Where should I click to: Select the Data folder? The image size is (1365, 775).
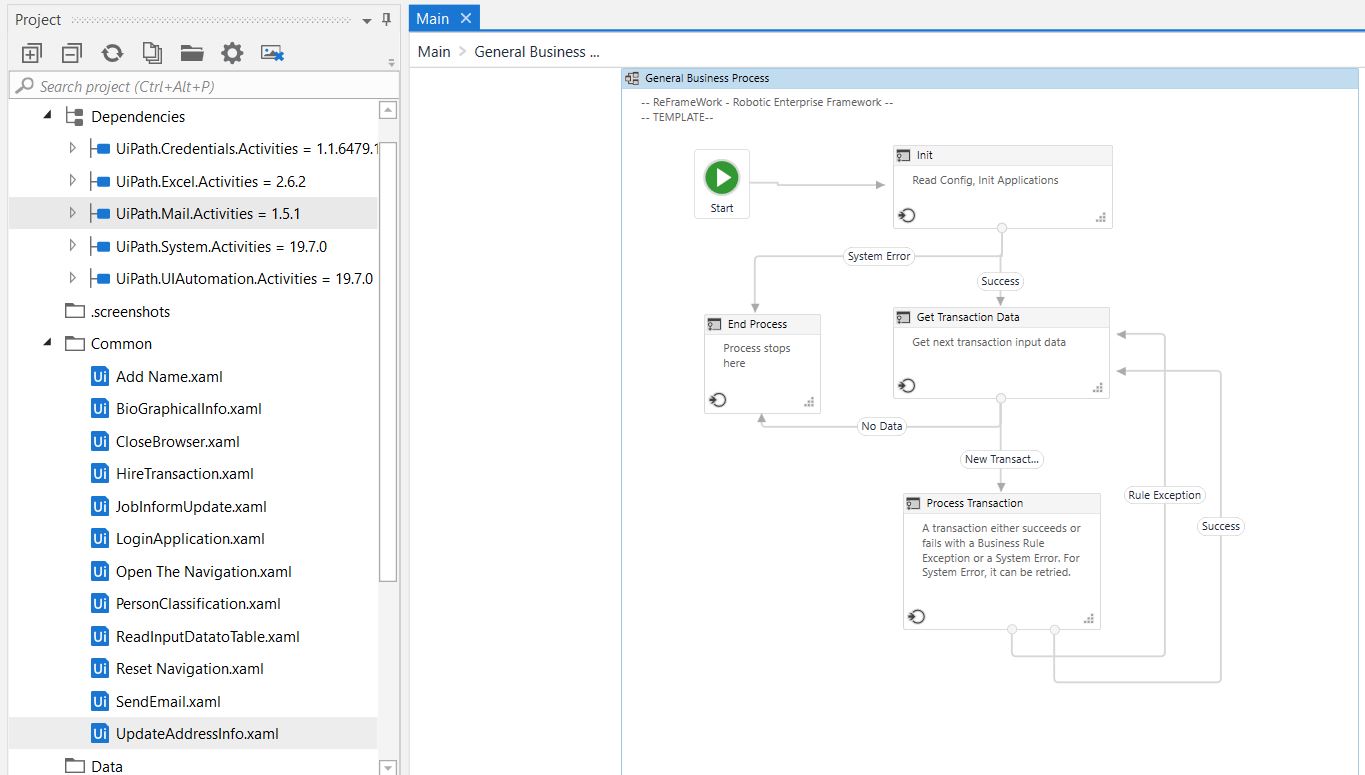click(x=107, y=766)
